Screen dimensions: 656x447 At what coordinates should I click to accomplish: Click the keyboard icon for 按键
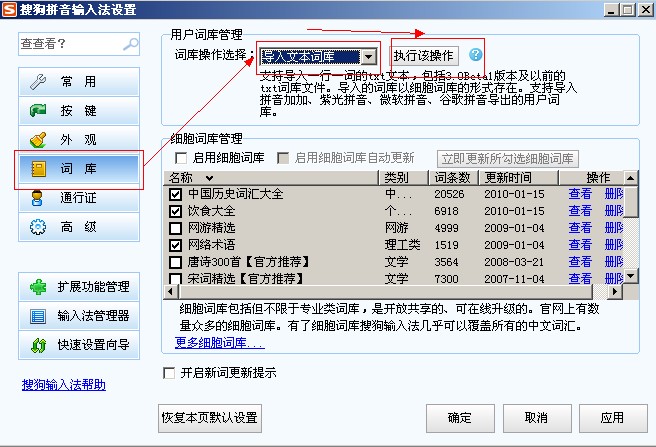(x=38, y=111)
